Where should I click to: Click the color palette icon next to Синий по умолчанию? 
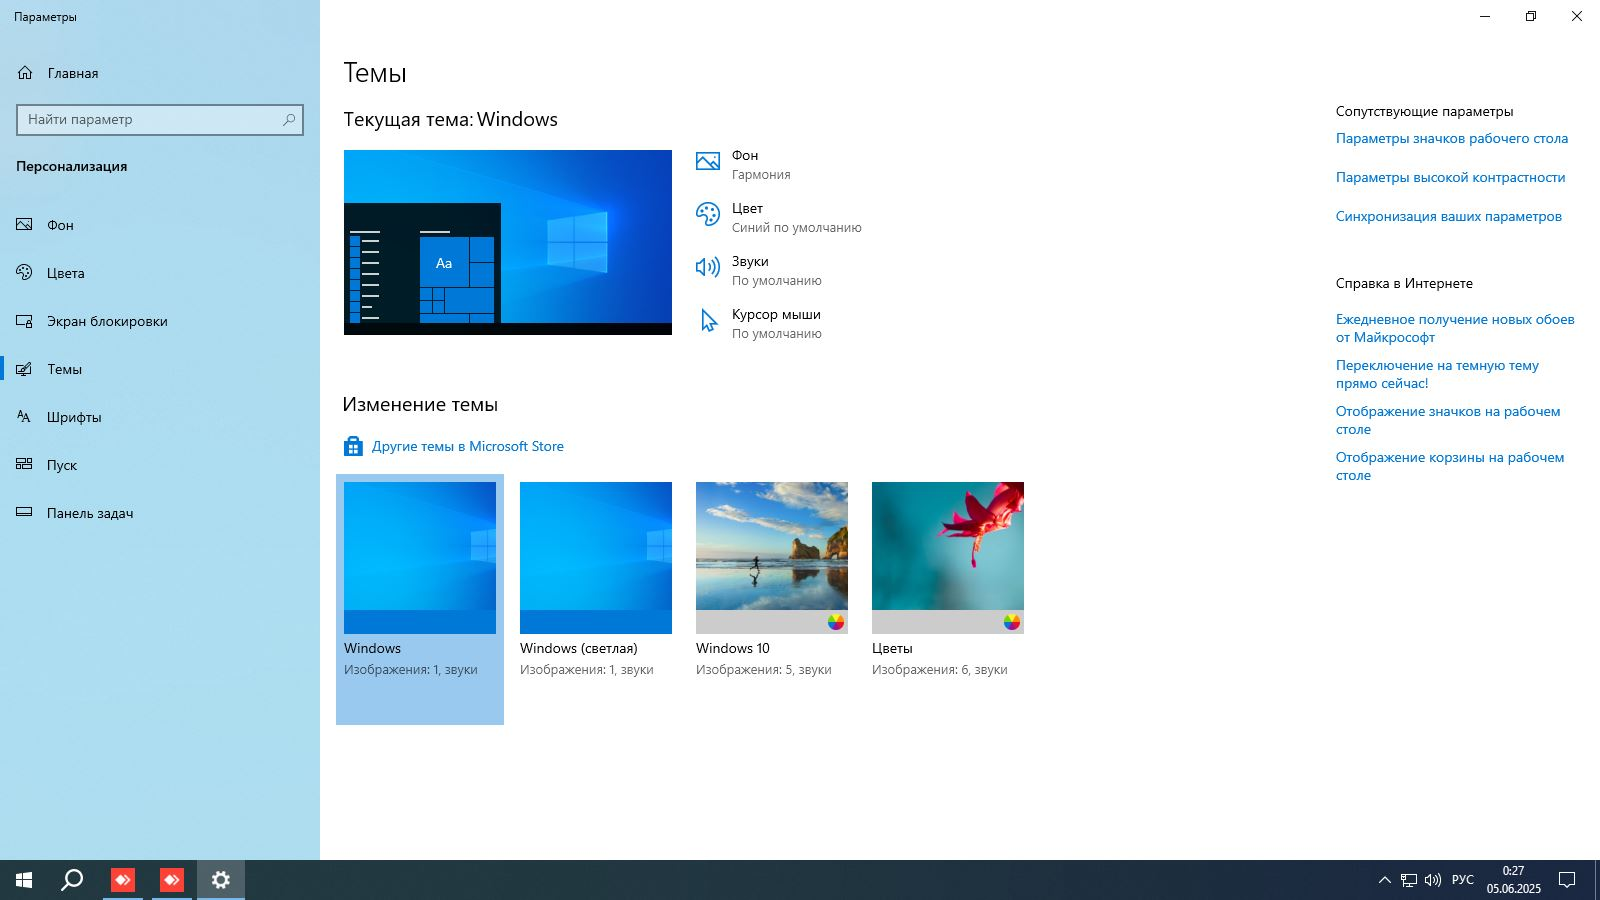(708, 215)
